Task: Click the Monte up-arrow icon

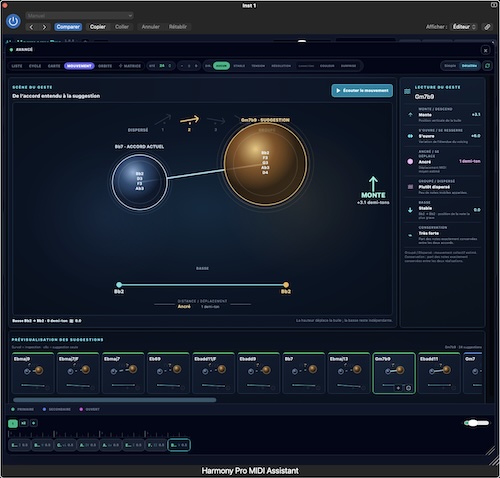Action: (x=410, y=115)
